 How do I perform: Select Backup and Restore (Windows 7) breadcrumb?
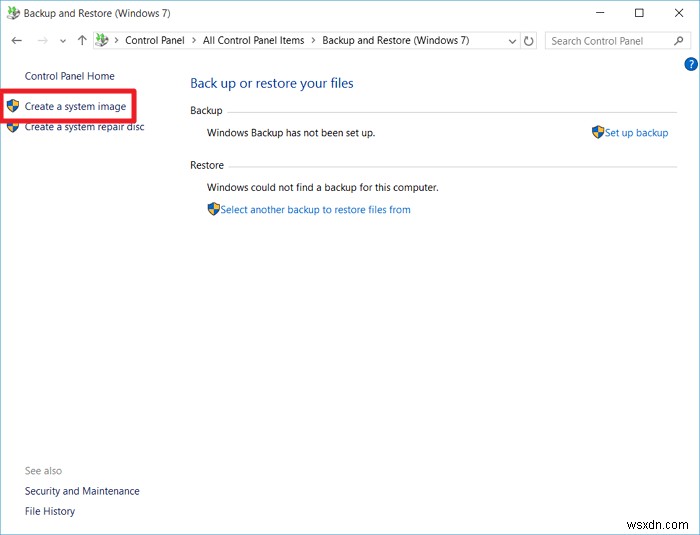(396, 41)
